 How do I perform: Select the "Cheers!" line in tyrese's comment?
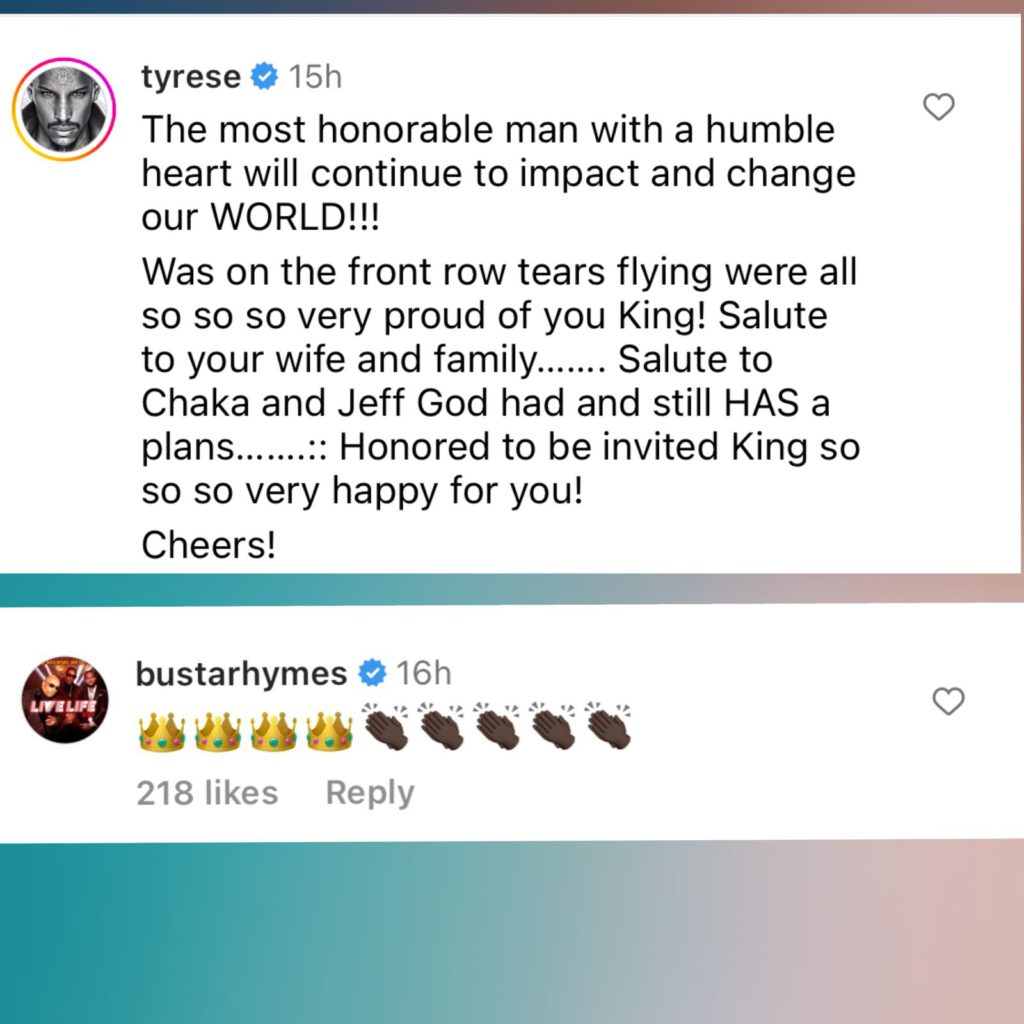click(x=209, y=545)
